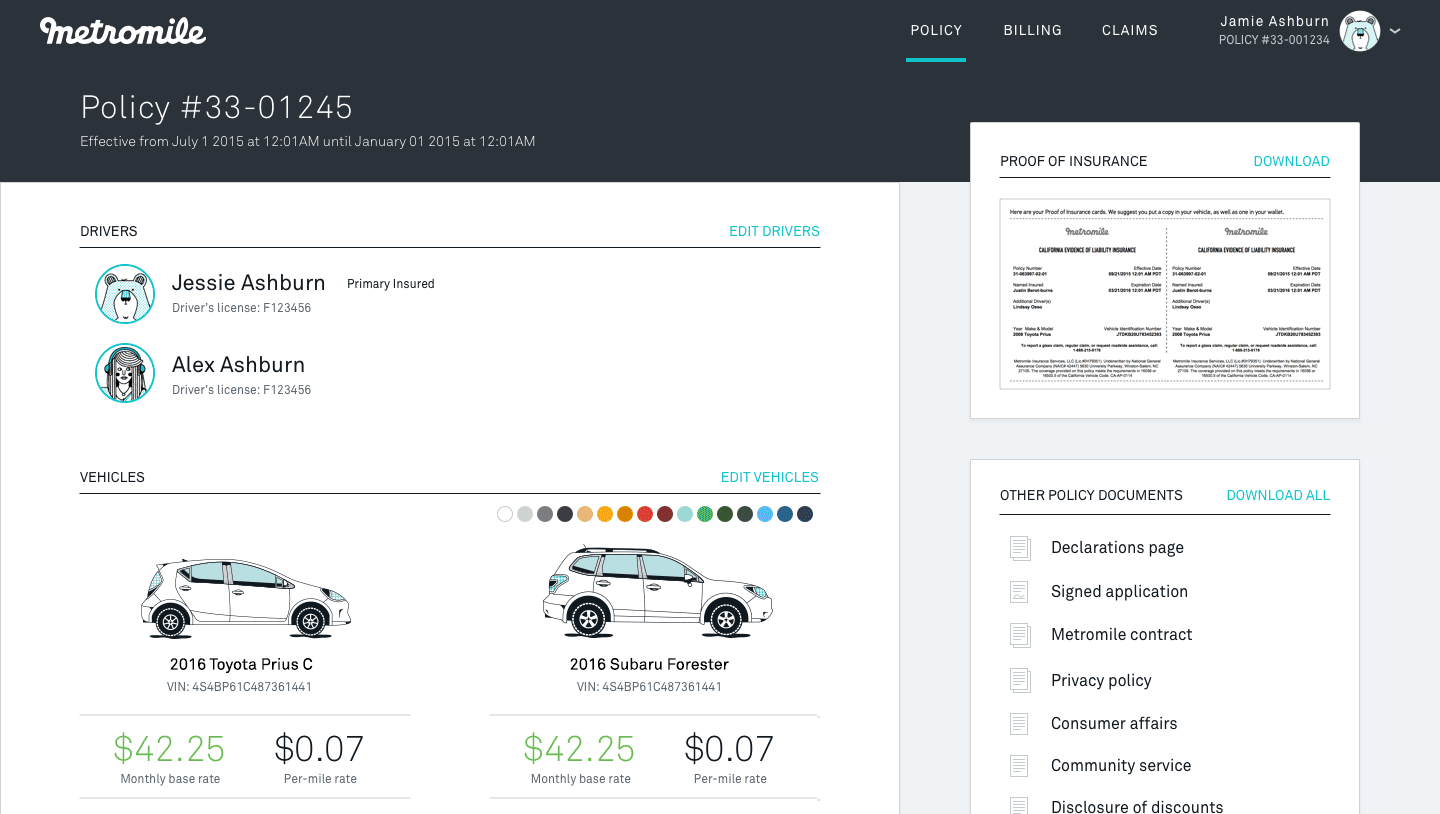Switch to the Policy tab
1440x814 pixels.
[x=936, y=30]
